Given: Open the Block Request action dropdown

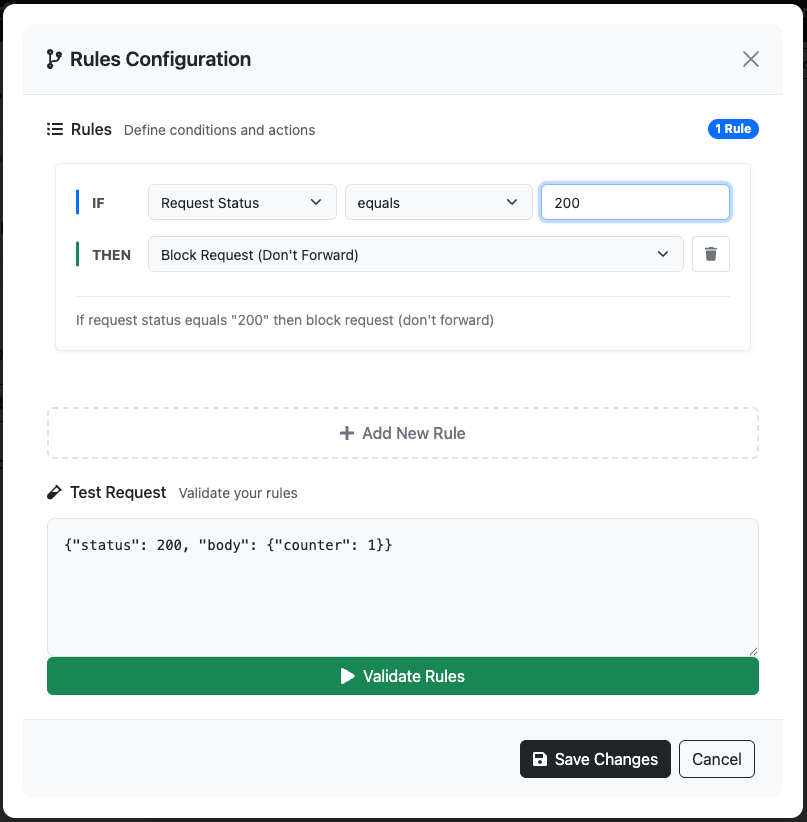Looking at the screenshot, I should click(x=415, y=254).
